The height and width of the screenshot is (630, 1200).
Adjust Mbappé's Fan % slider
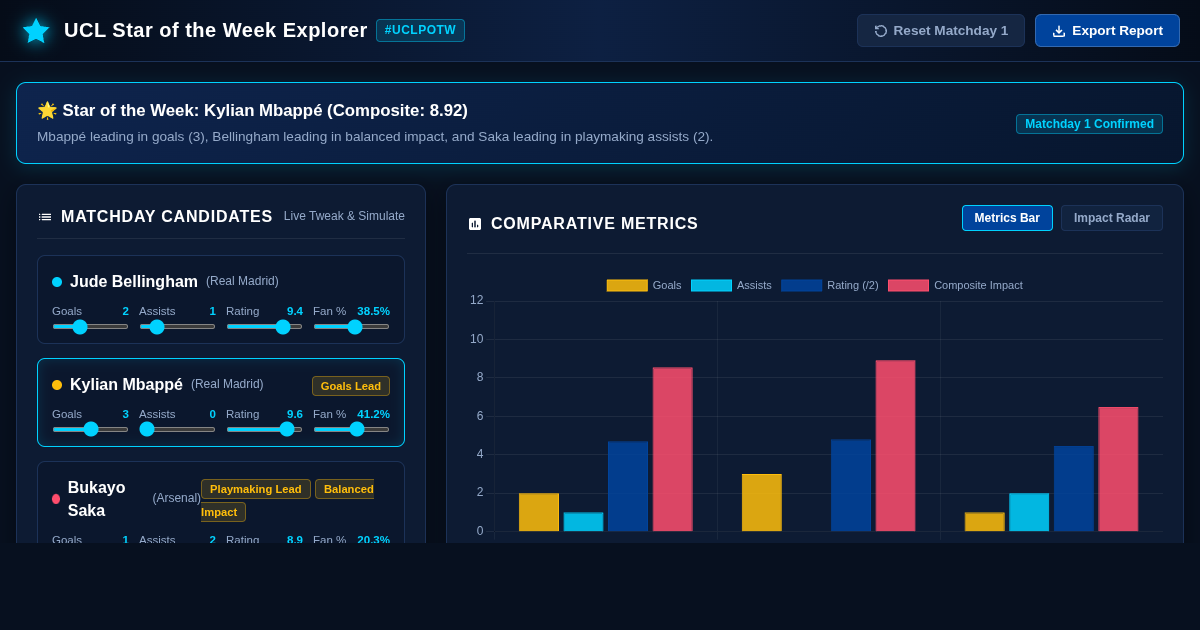[351, 429]
